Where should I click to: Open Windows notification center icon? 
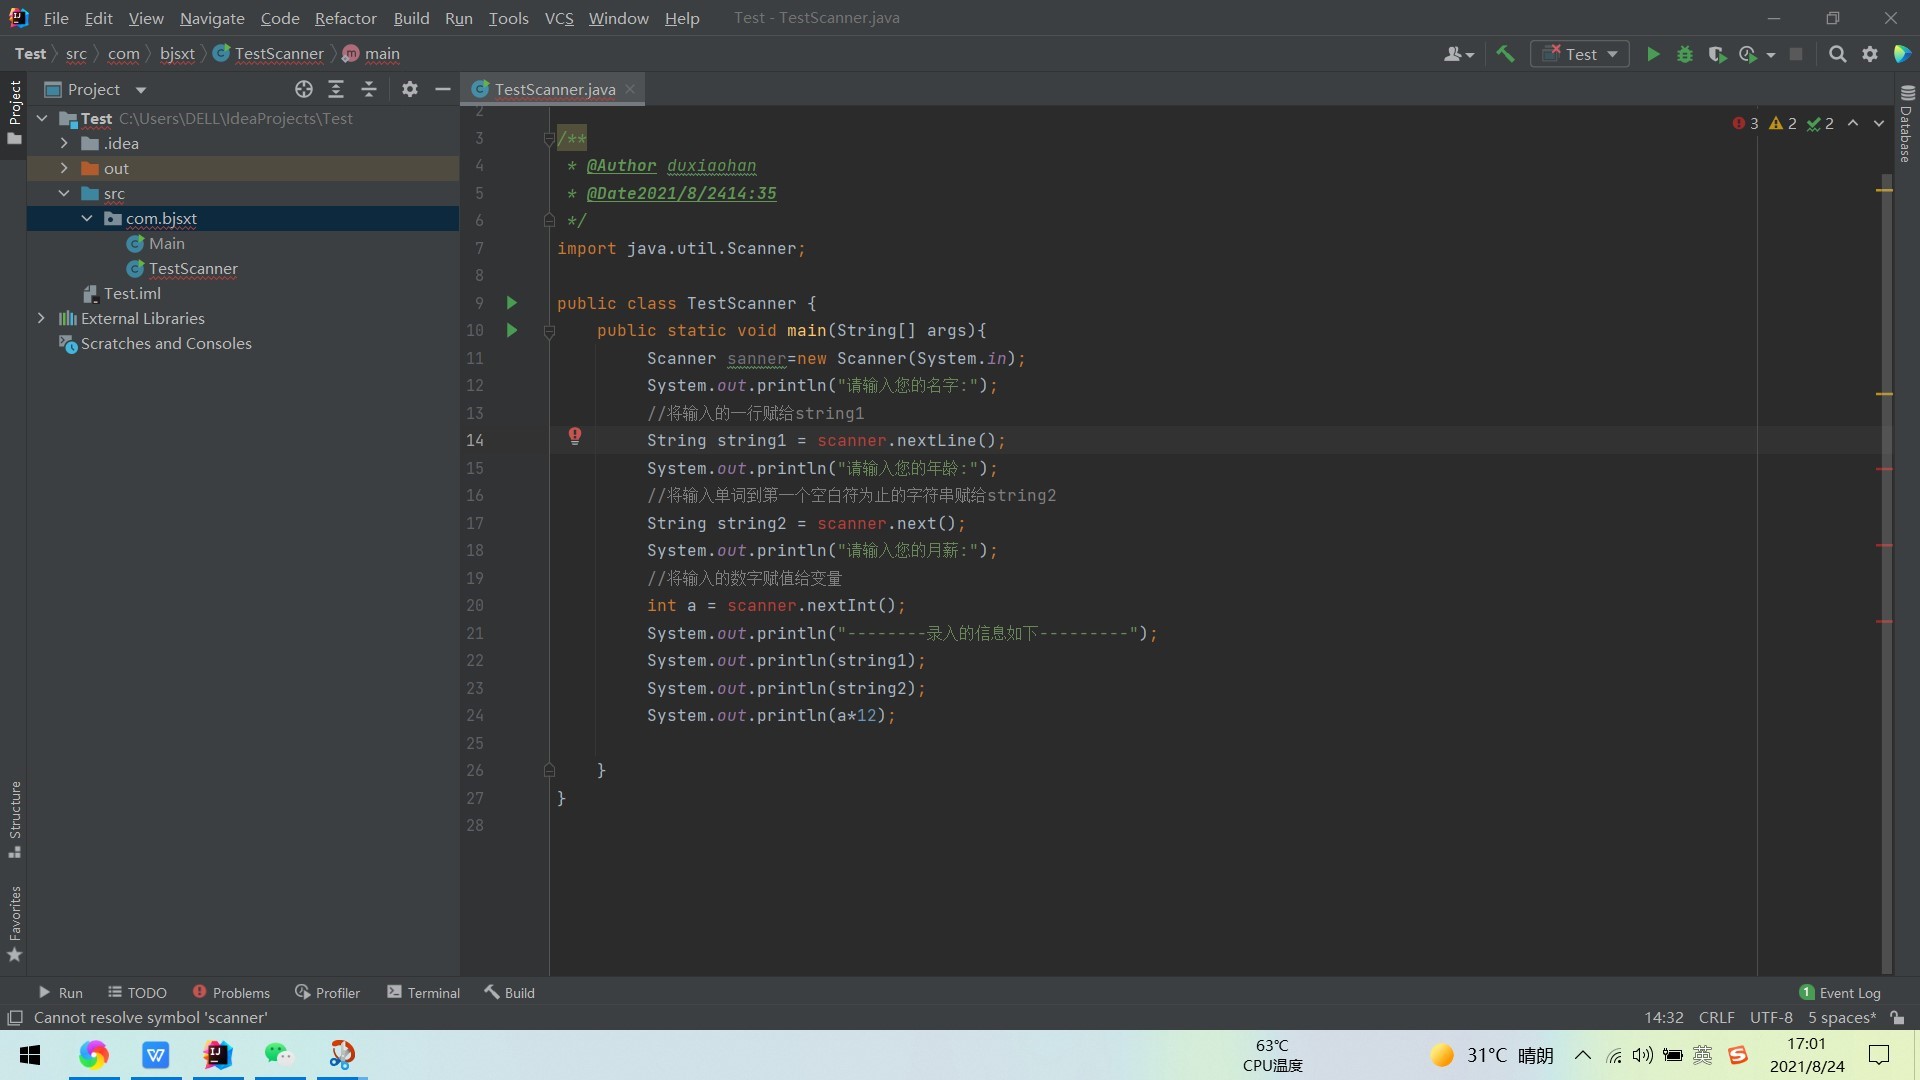(1879, 1055)
